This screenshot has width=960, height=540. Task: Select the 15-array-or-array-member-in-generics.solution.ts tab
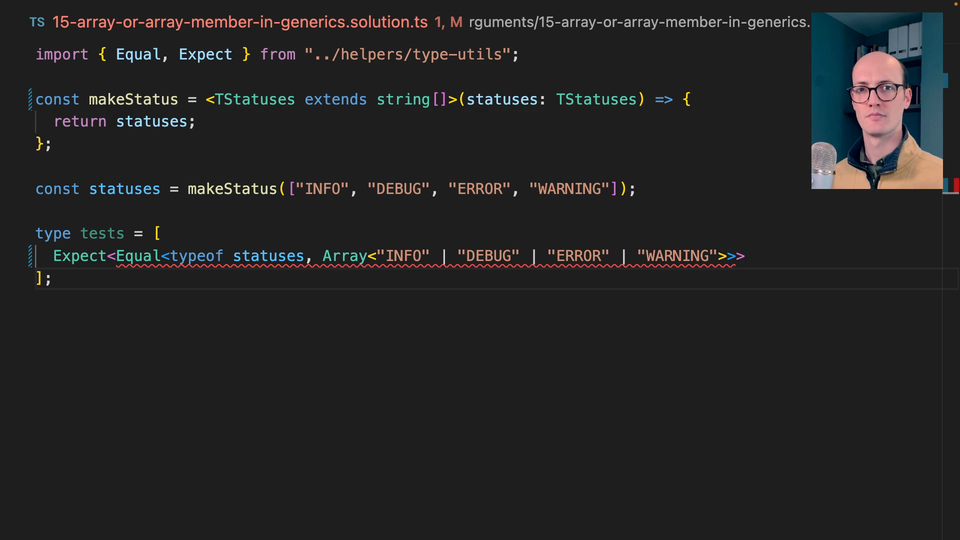coord(239,21)
